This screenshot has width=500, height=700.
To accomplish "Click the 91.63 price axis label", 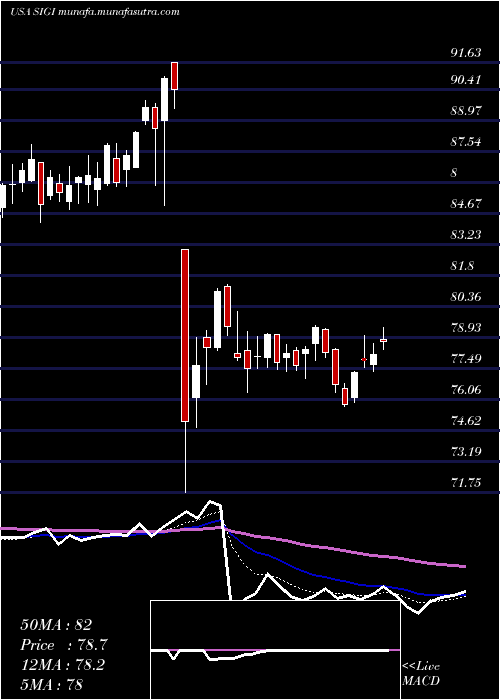I will [466, 53].
